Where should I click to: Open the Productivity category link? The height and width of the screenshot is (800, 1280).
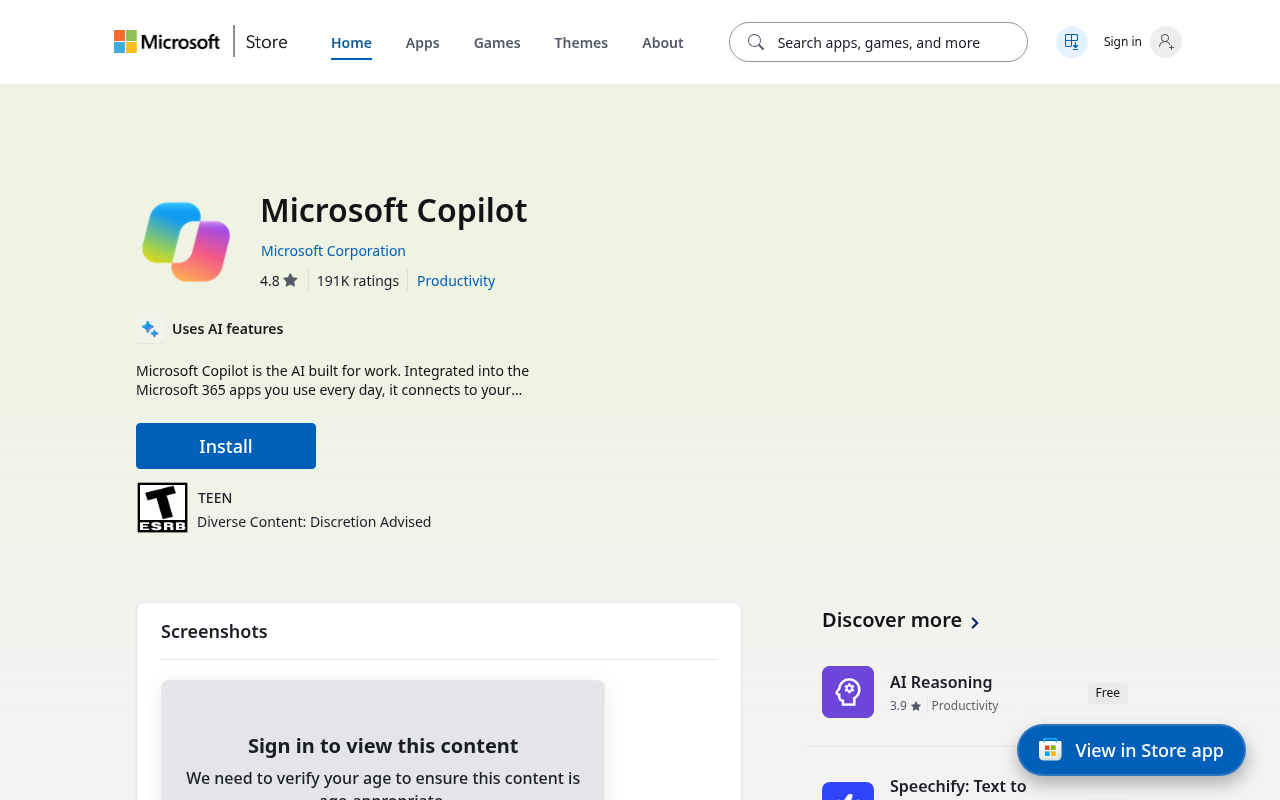pyautogui.click(x=456, y=281)
